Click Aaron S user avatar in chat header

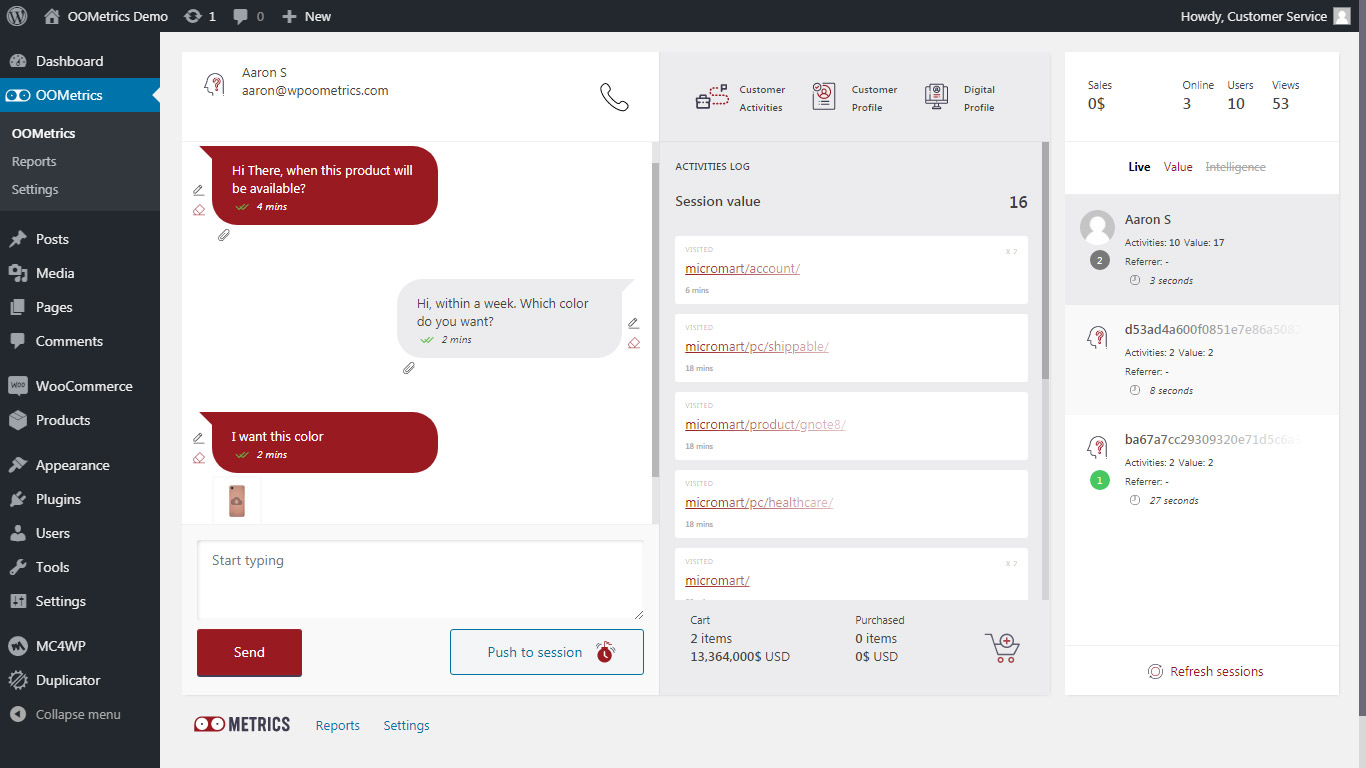pyautogui.click(x=213, y=85)
